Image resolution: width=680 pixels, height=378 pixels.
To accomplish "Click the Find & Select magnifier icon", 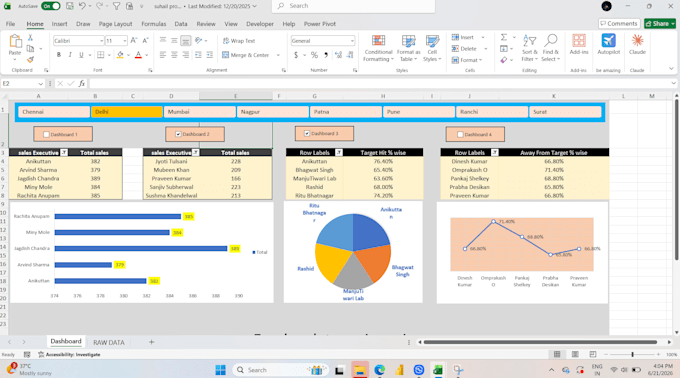I will pyautogui.click(x=550, y=41).
